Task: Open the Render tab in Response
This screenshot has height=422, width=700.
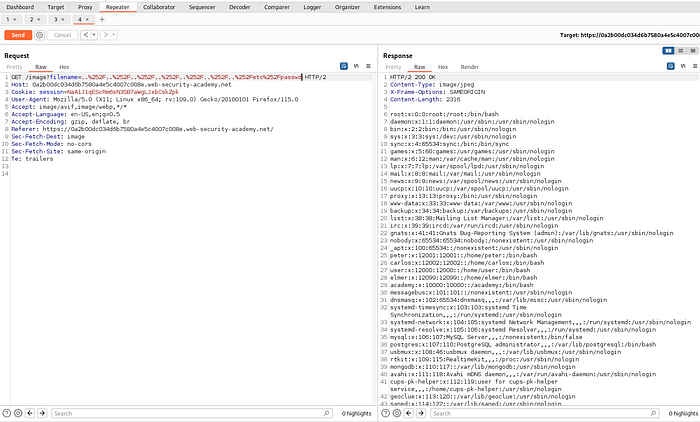Action: coord(469,66)
